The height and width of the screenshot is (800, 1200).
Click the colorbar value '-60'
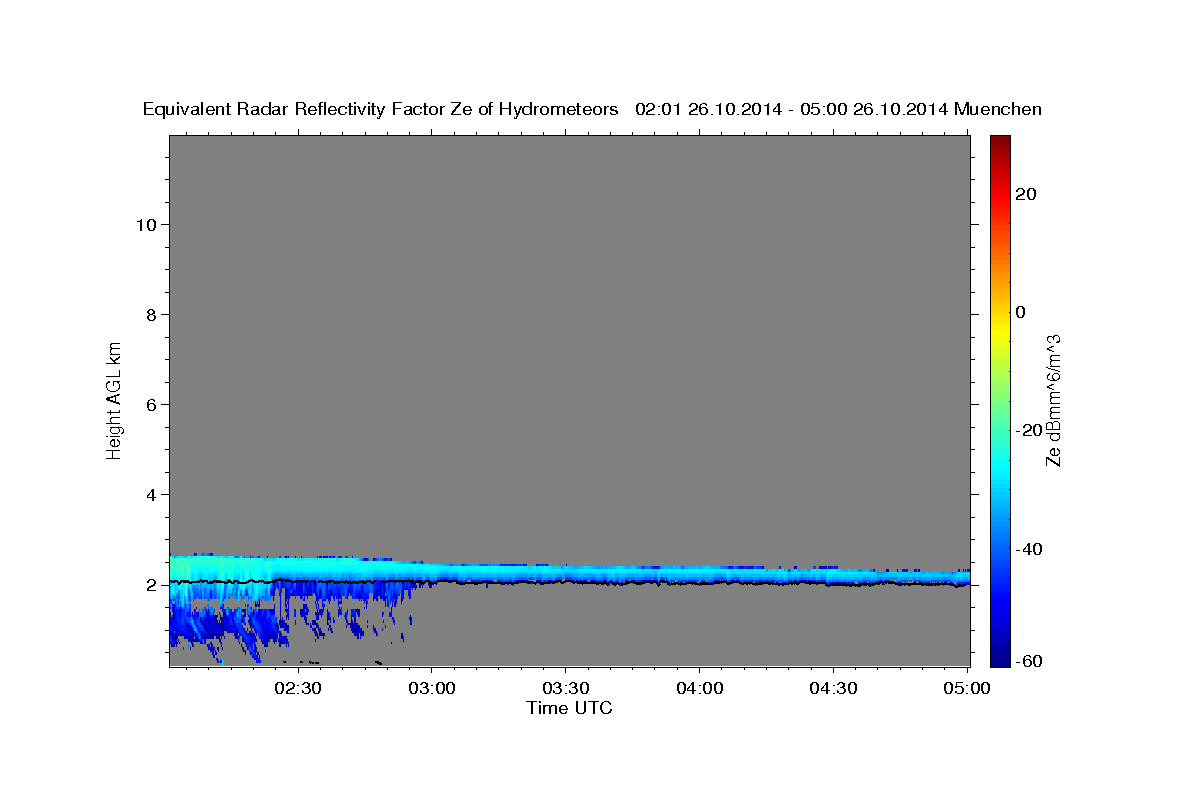tap(1028, 661)
